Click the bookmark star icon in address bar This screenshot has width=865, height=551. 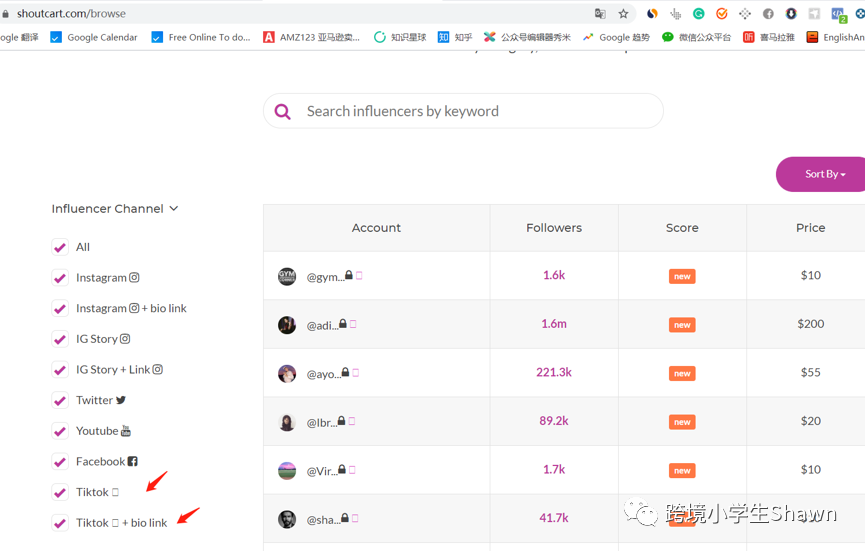pos(624,14)
